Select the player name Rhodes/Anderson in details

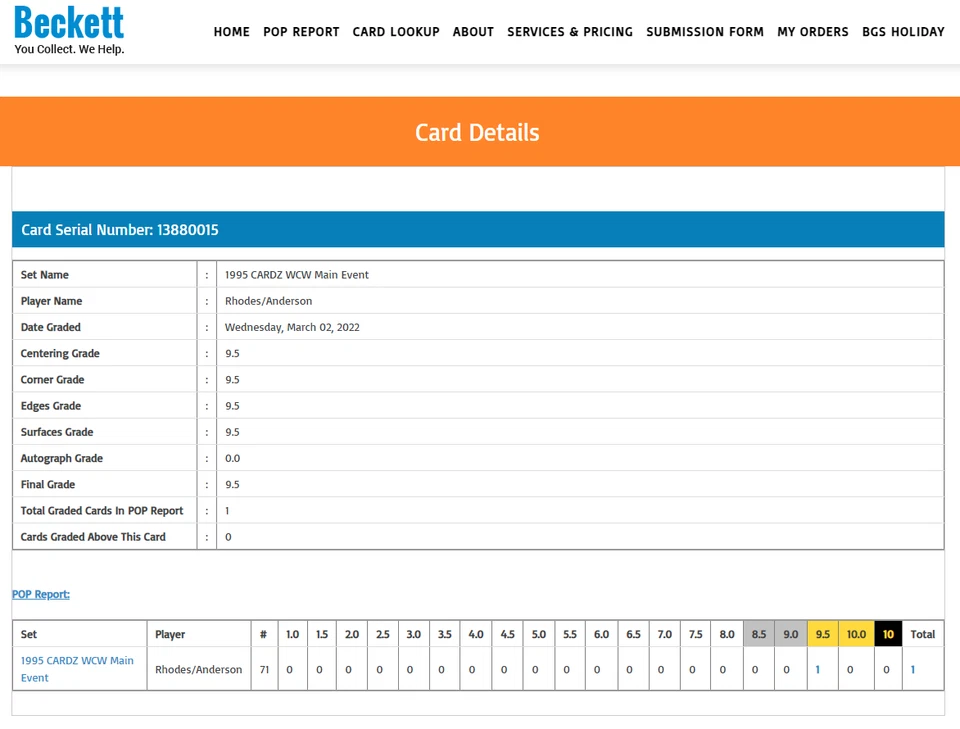tap(269, 301)
